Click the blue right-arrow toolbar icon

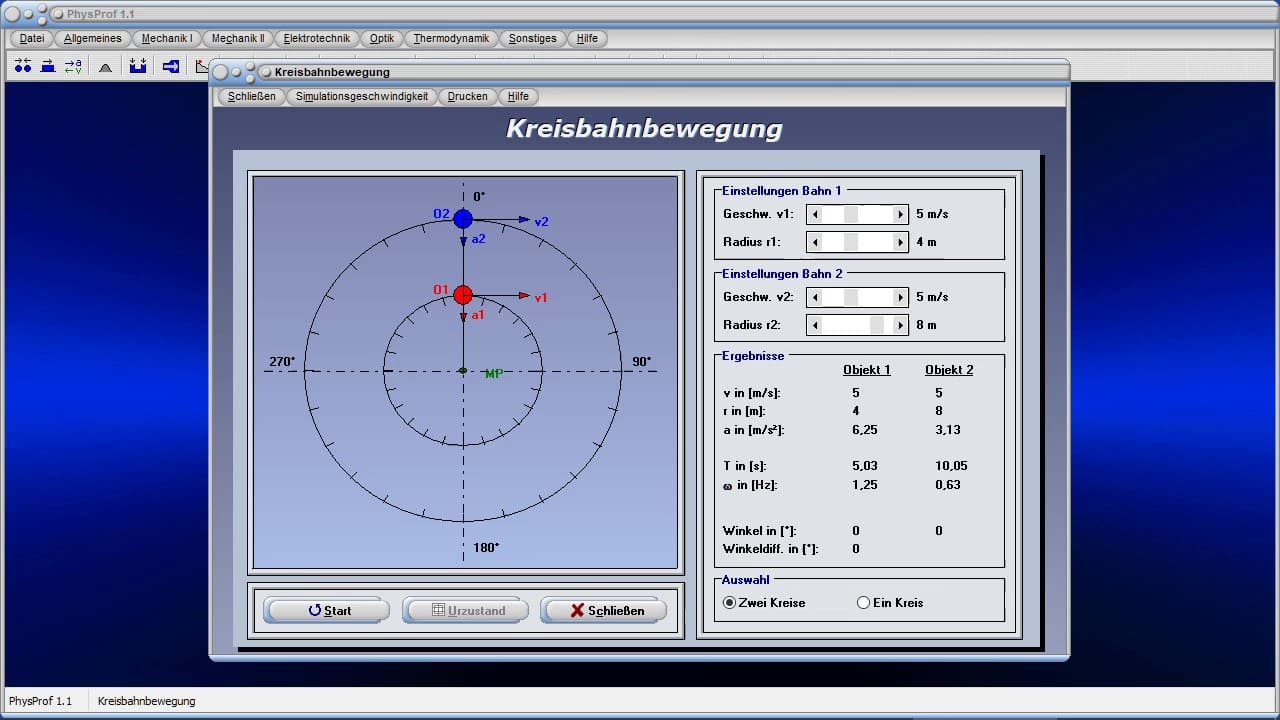coord(171,66)
